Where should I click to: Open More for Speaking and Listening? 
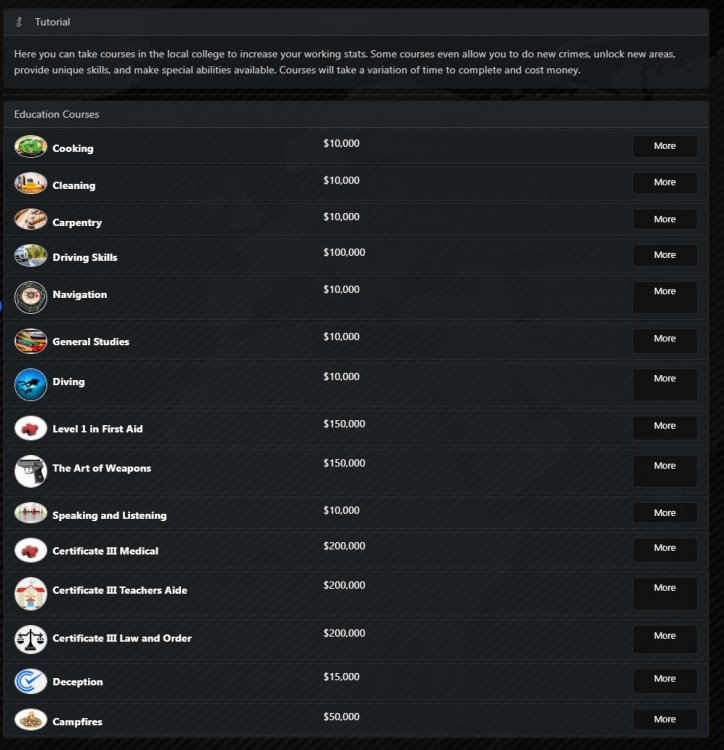pyautogui.click(x=664, y=513)
